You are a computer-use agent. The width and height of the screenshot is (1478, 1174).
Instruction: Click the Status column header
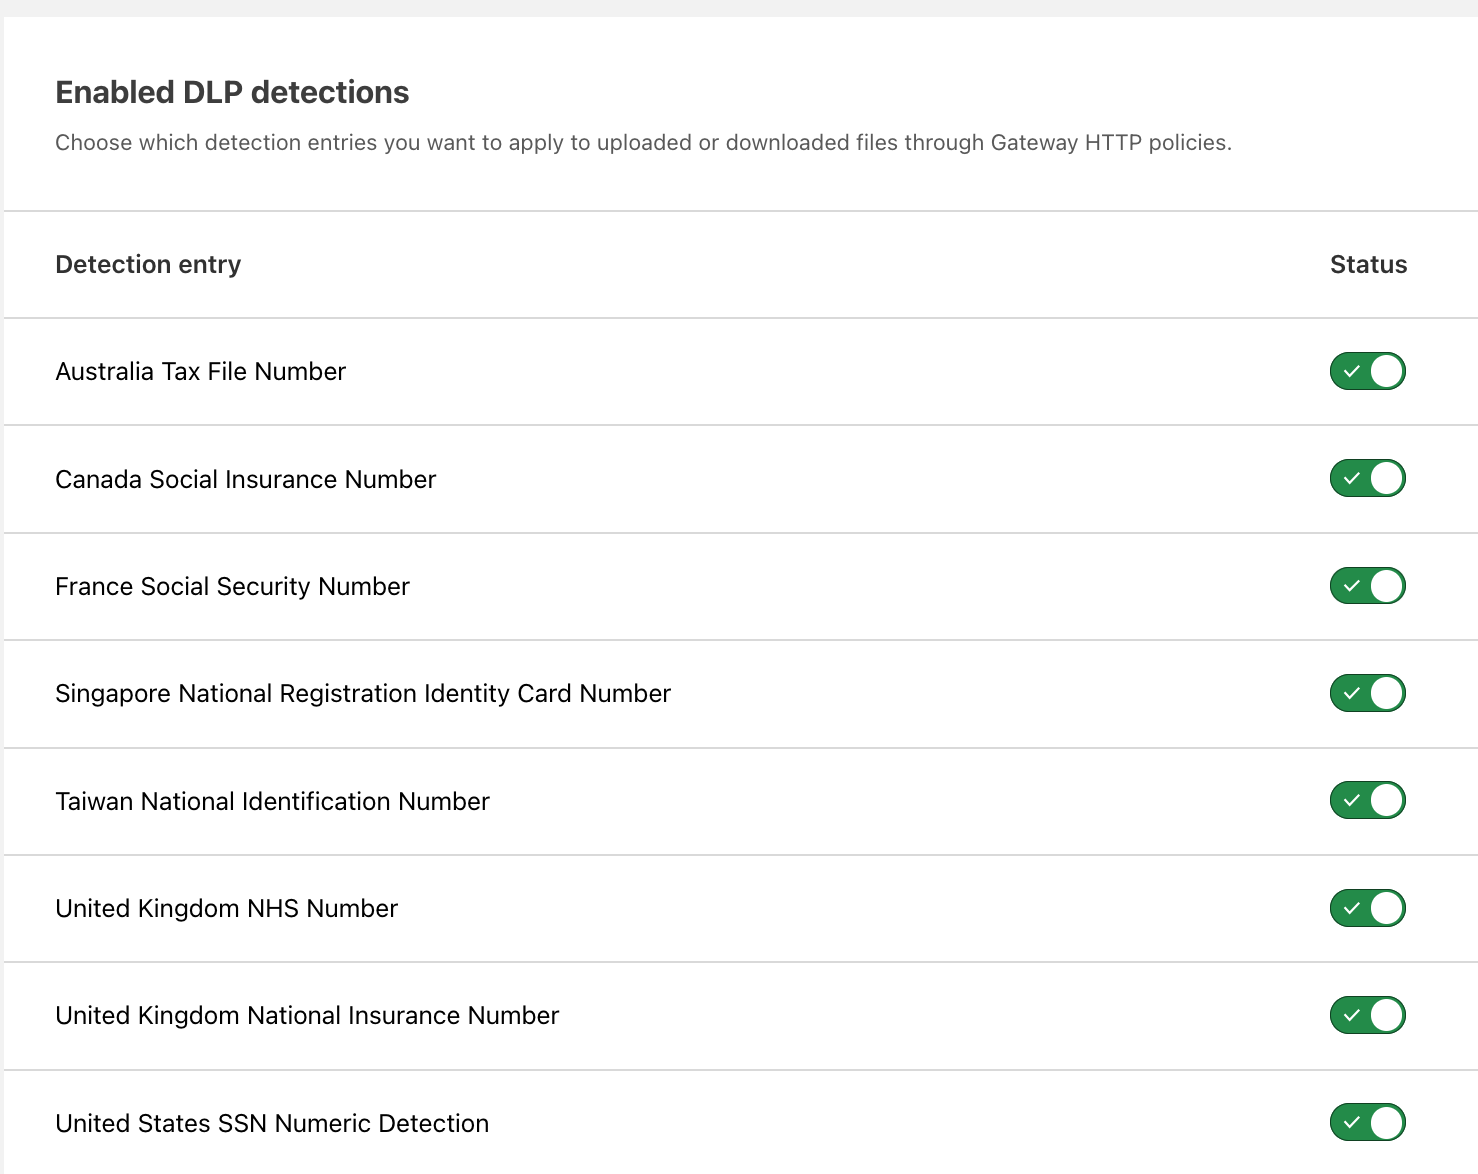click(x=1368, y=264)
